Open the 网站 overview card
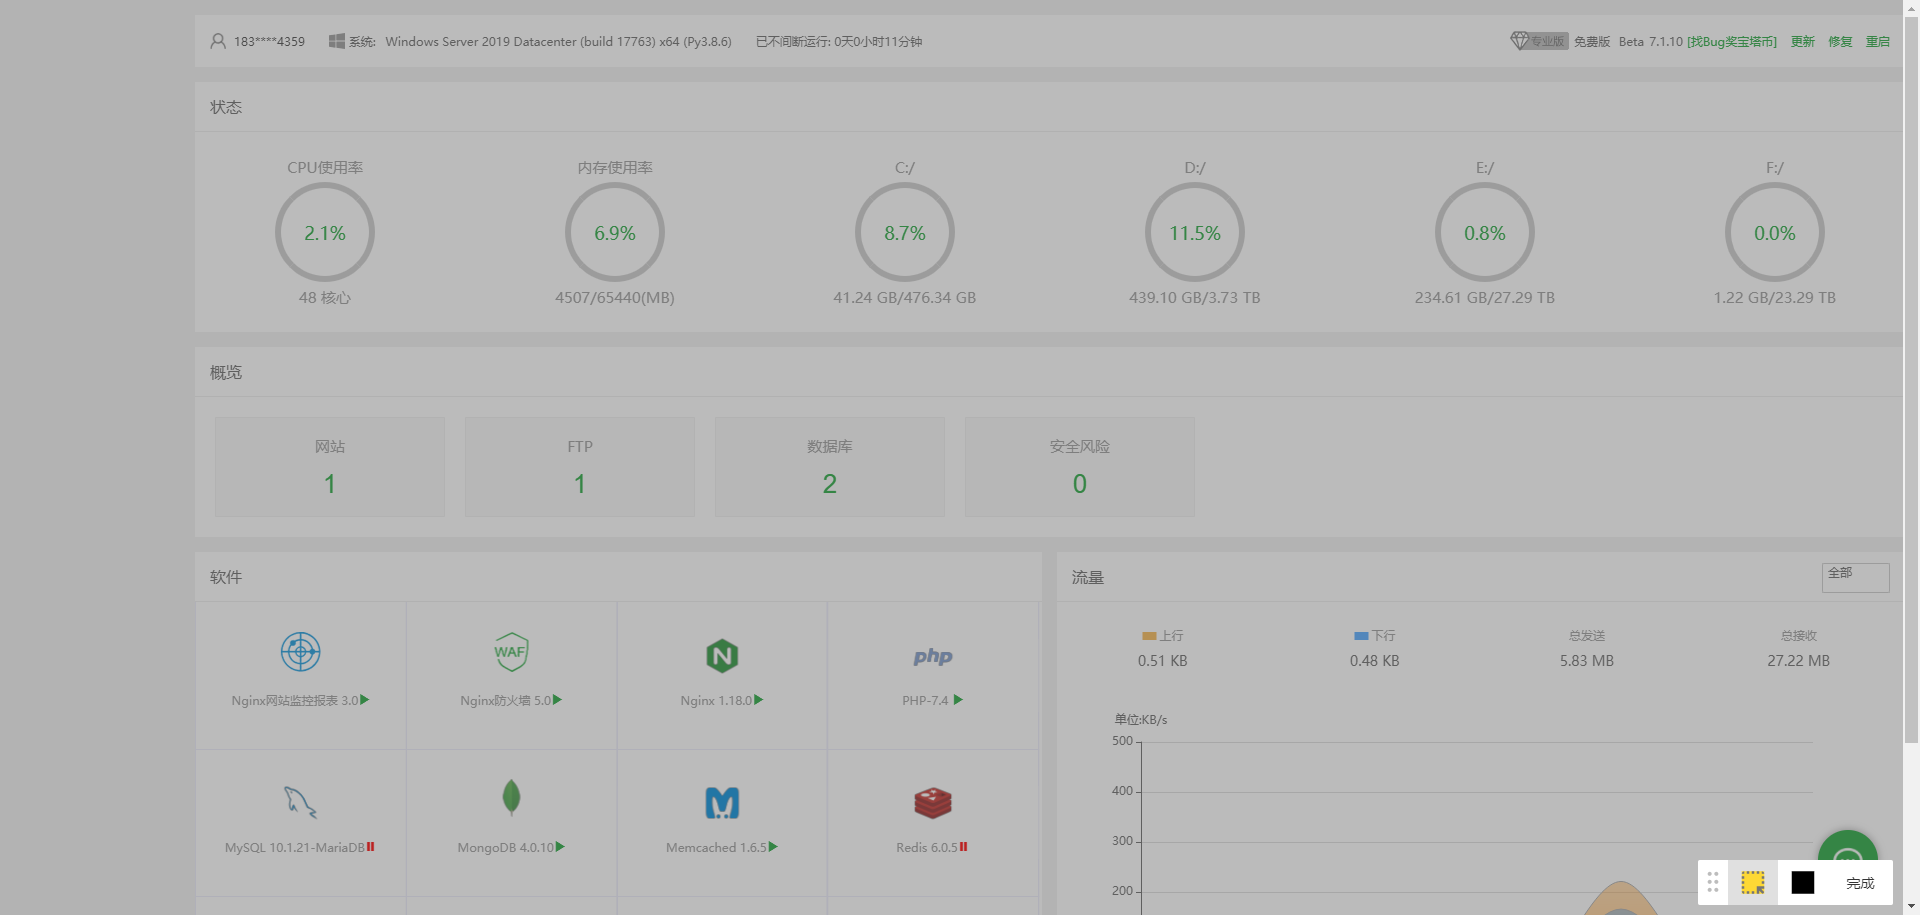This screenshot has width=1920, height=915. [x=330, y=467]
